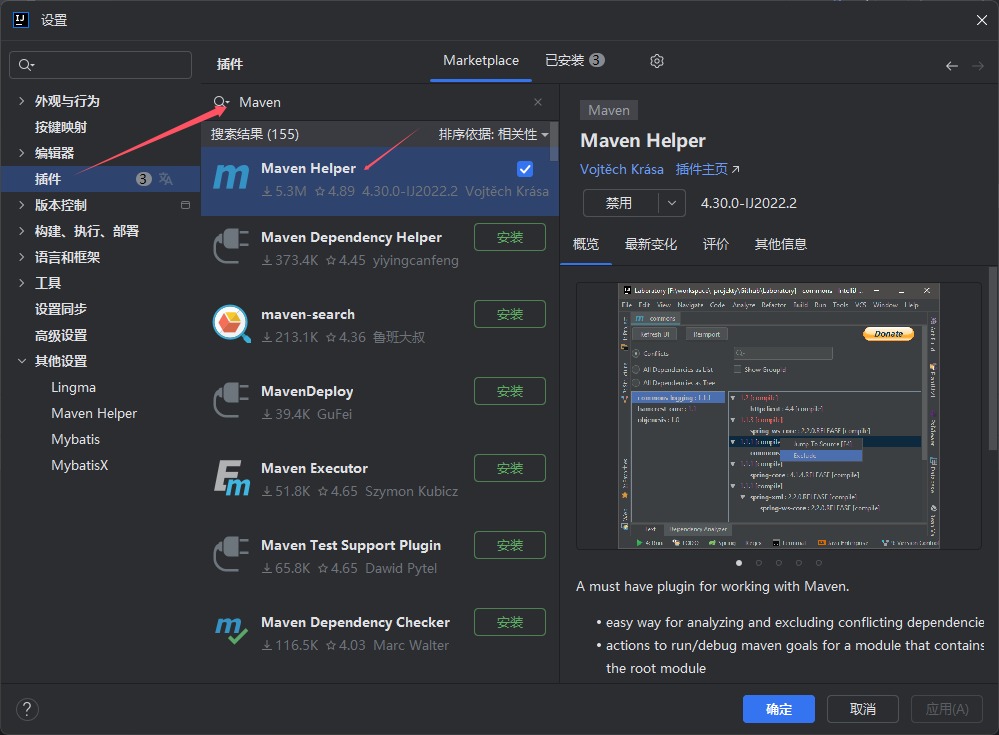Select Lingma under 其他设置
Image resolution: width=999 pixels, height=735 pixels.
pyautogui.click(x=73, y=387)
